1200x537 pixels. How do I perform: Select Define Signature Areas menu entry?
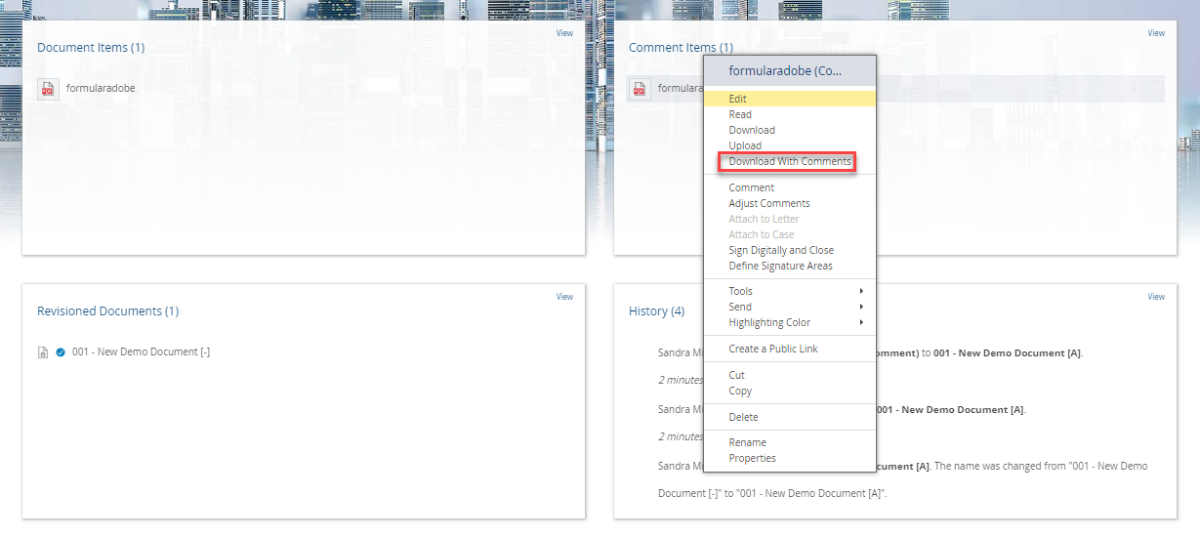click(x=780, y=266)
